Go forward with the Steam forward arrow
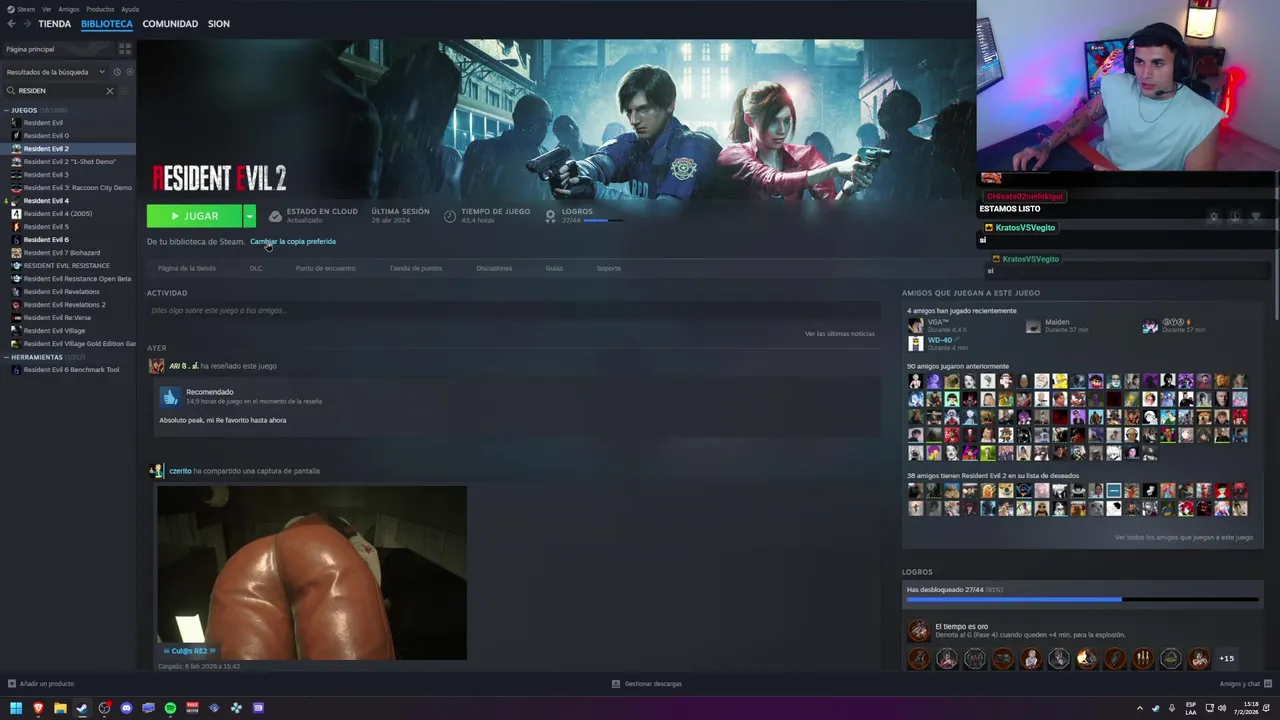The image size is (1280, 720). tap(25, 24)
